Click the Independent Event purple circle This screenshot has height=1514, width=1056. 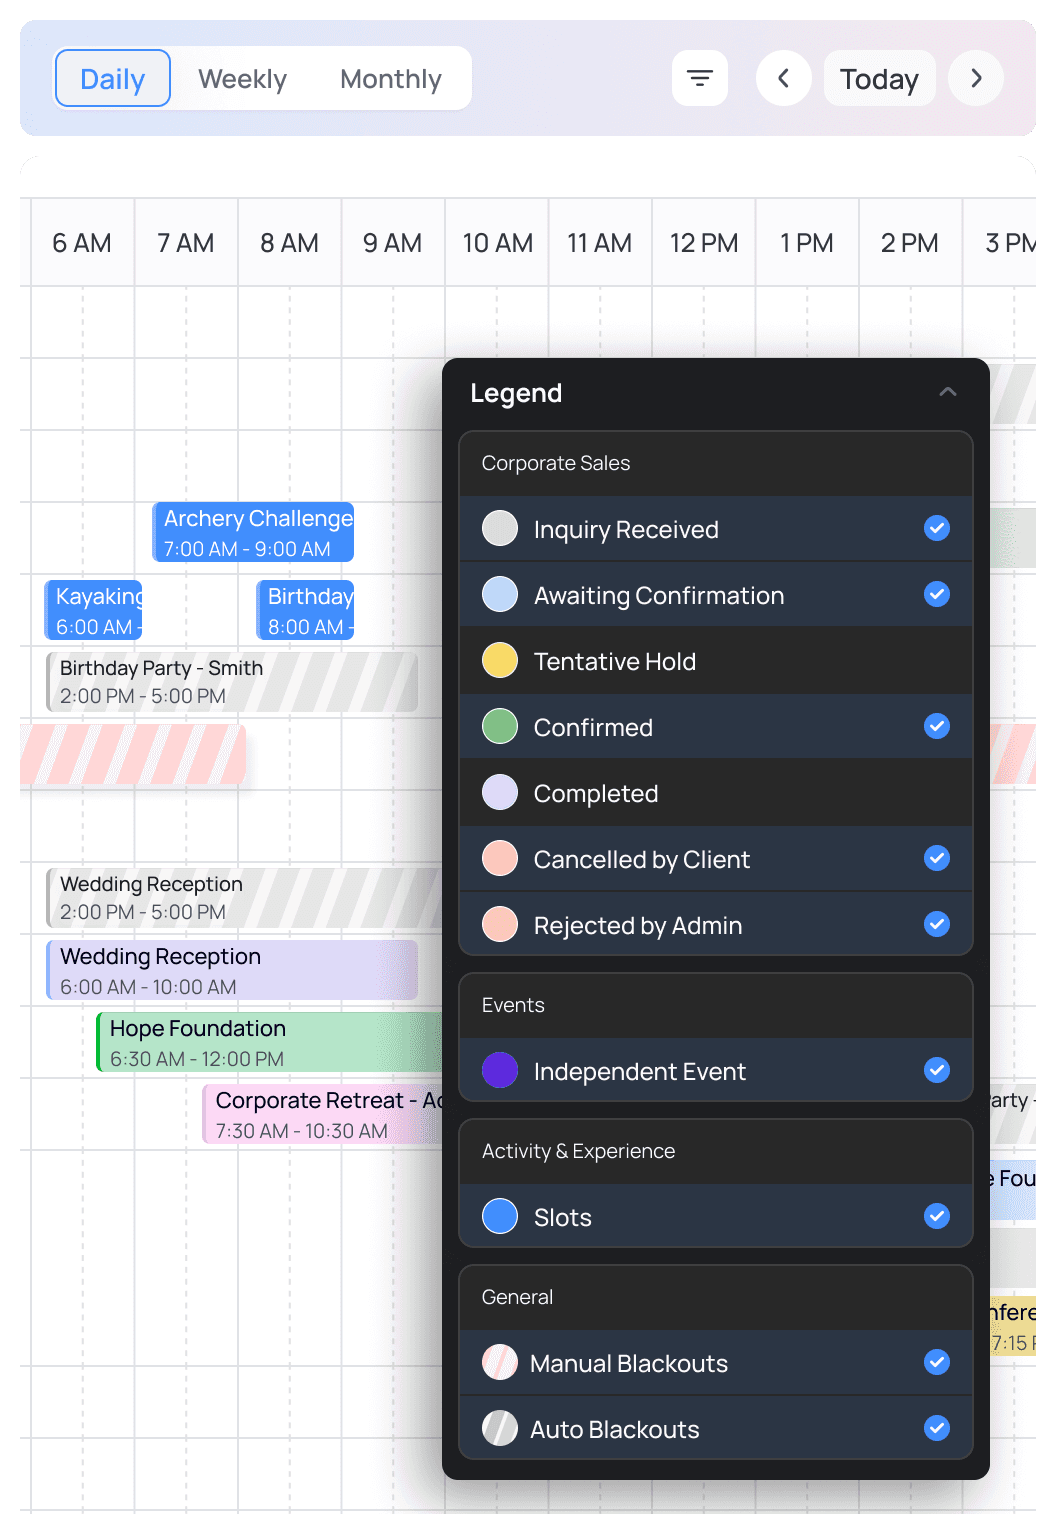pos(499,1070)
